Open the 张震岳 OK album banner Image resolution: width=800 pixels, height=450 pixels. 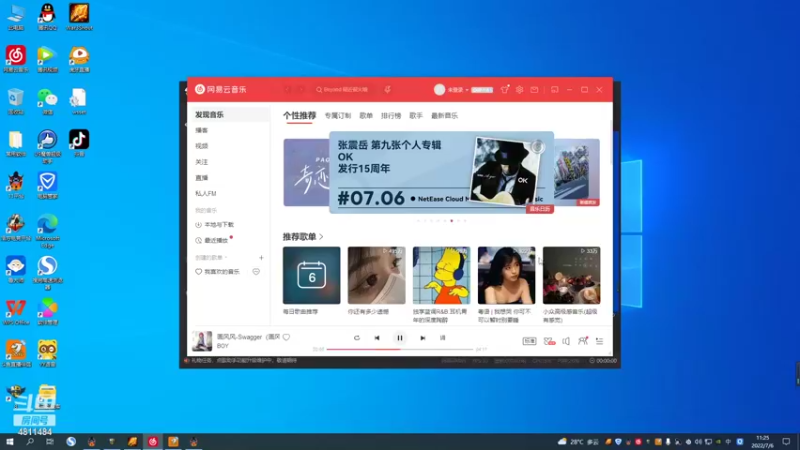point(441,172)
